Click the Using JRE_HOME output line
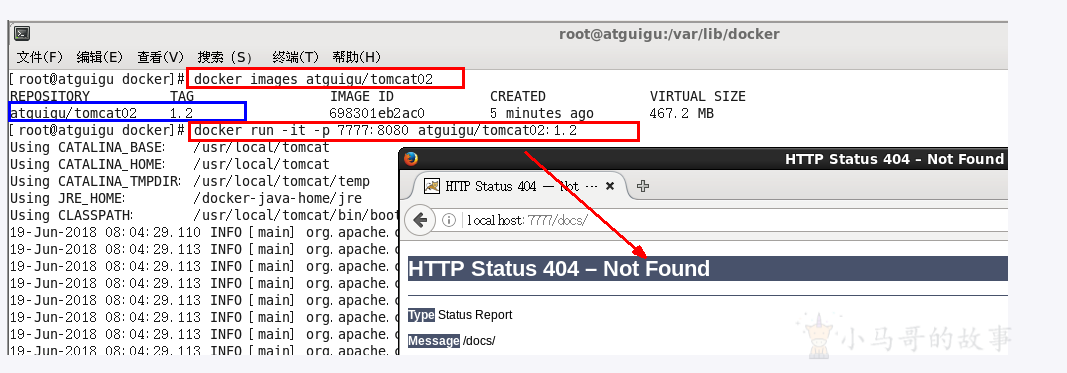 click(x=186, y=198)
